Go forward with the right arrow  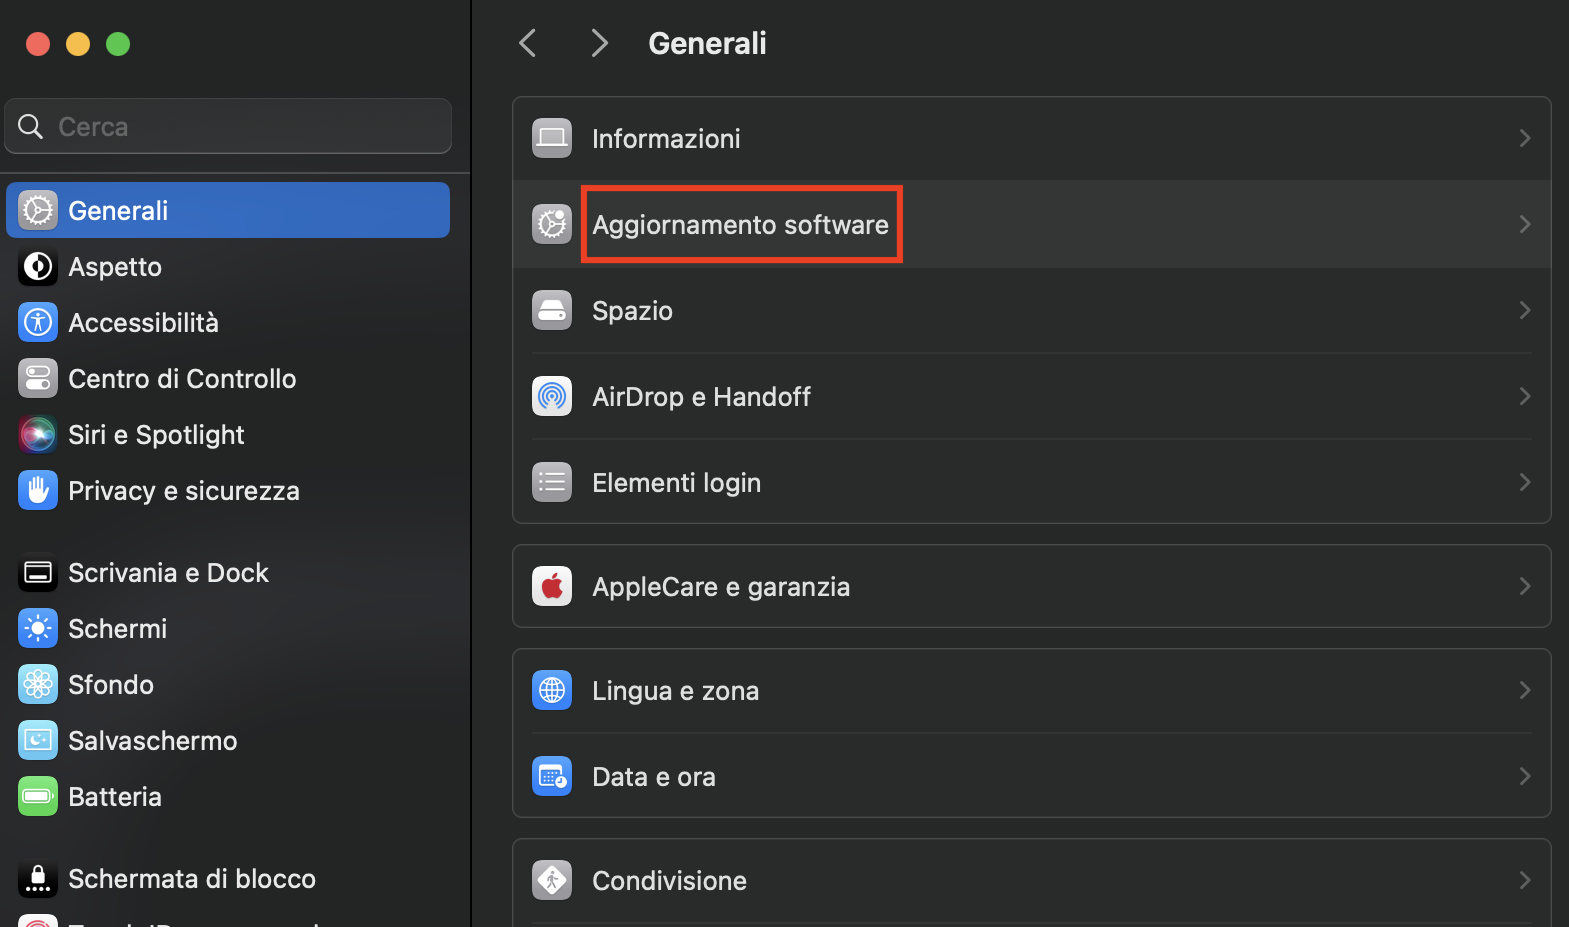click(x=599, y=43)
